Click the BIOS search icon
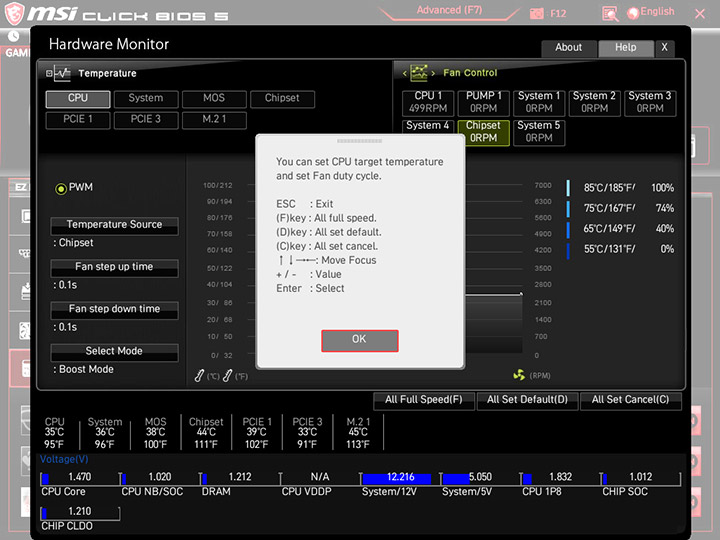Screen dimensions: 720x540 coord(610,14)
